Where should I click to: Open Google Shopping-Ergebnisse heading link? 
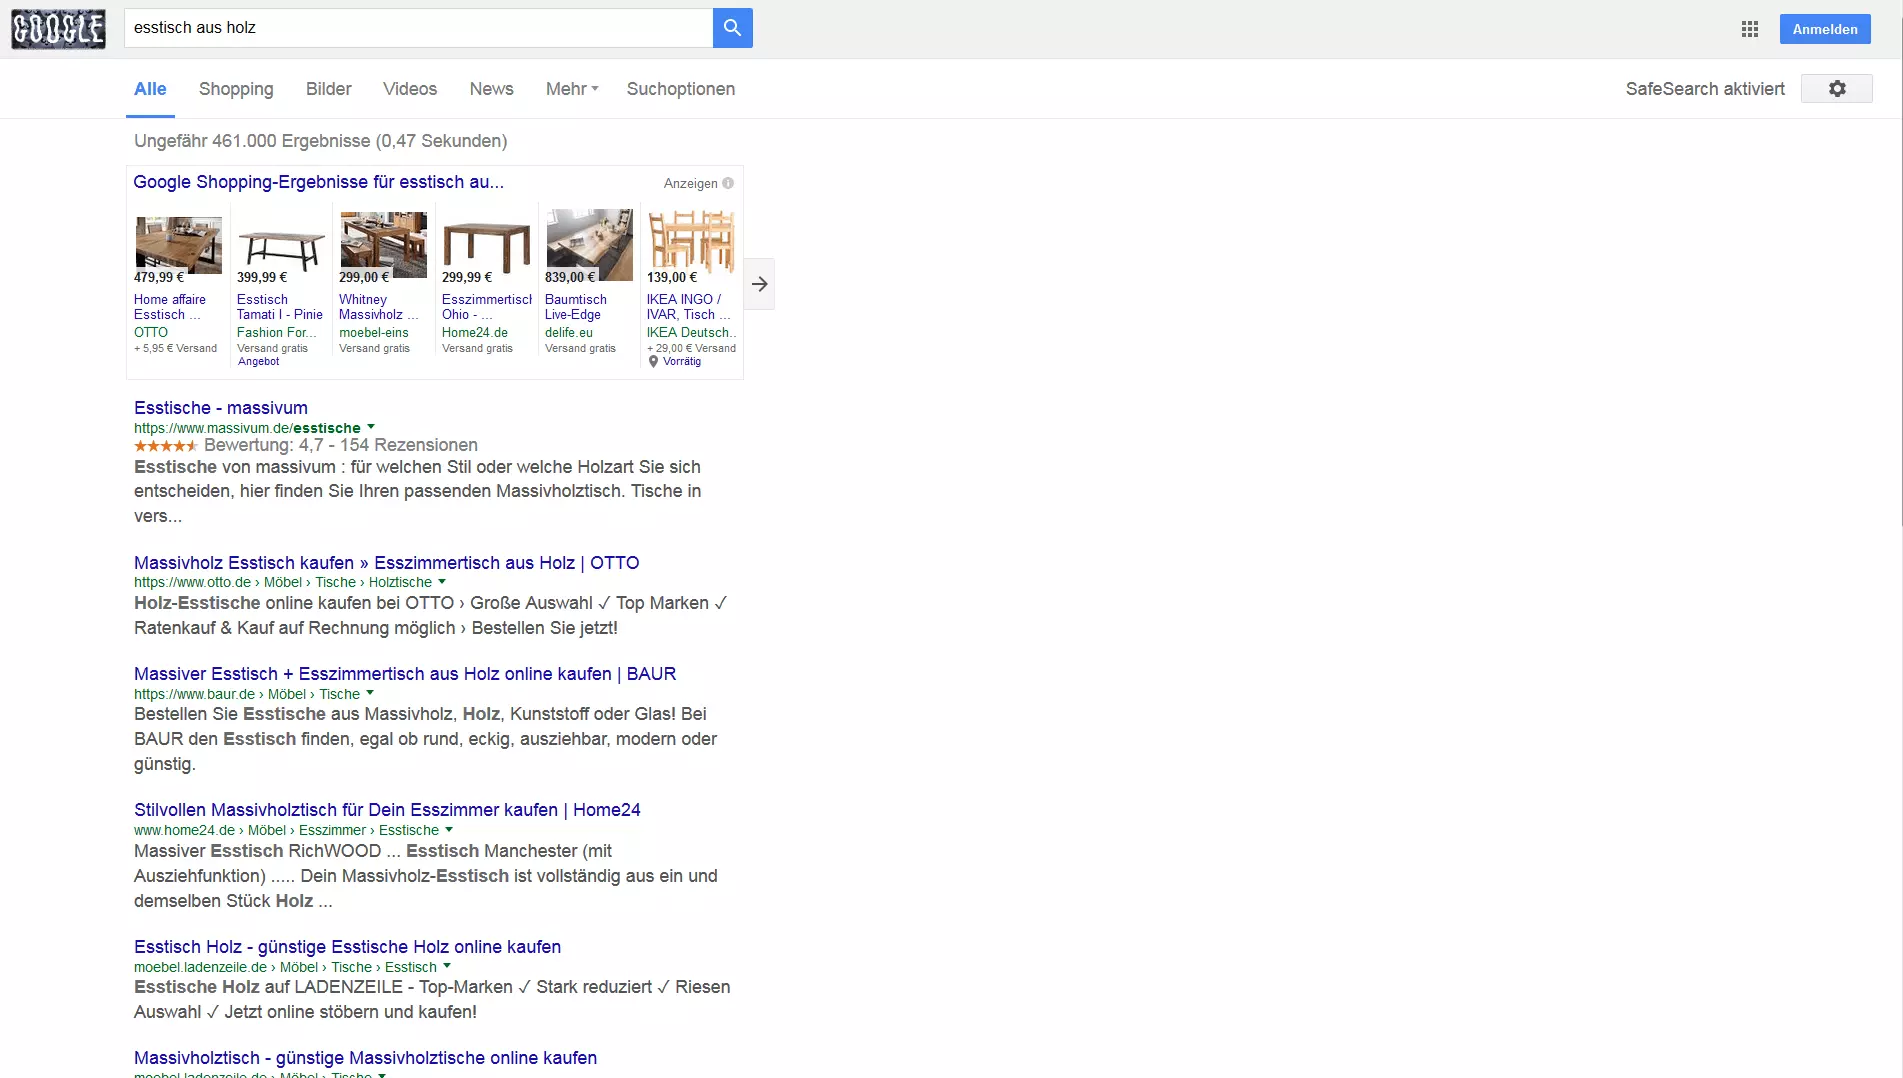click(x=318, y=182)
